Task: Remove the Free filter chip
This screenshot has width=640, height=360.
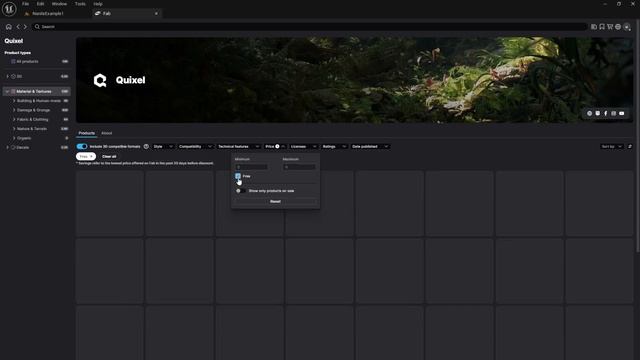Action: point(91,157)
